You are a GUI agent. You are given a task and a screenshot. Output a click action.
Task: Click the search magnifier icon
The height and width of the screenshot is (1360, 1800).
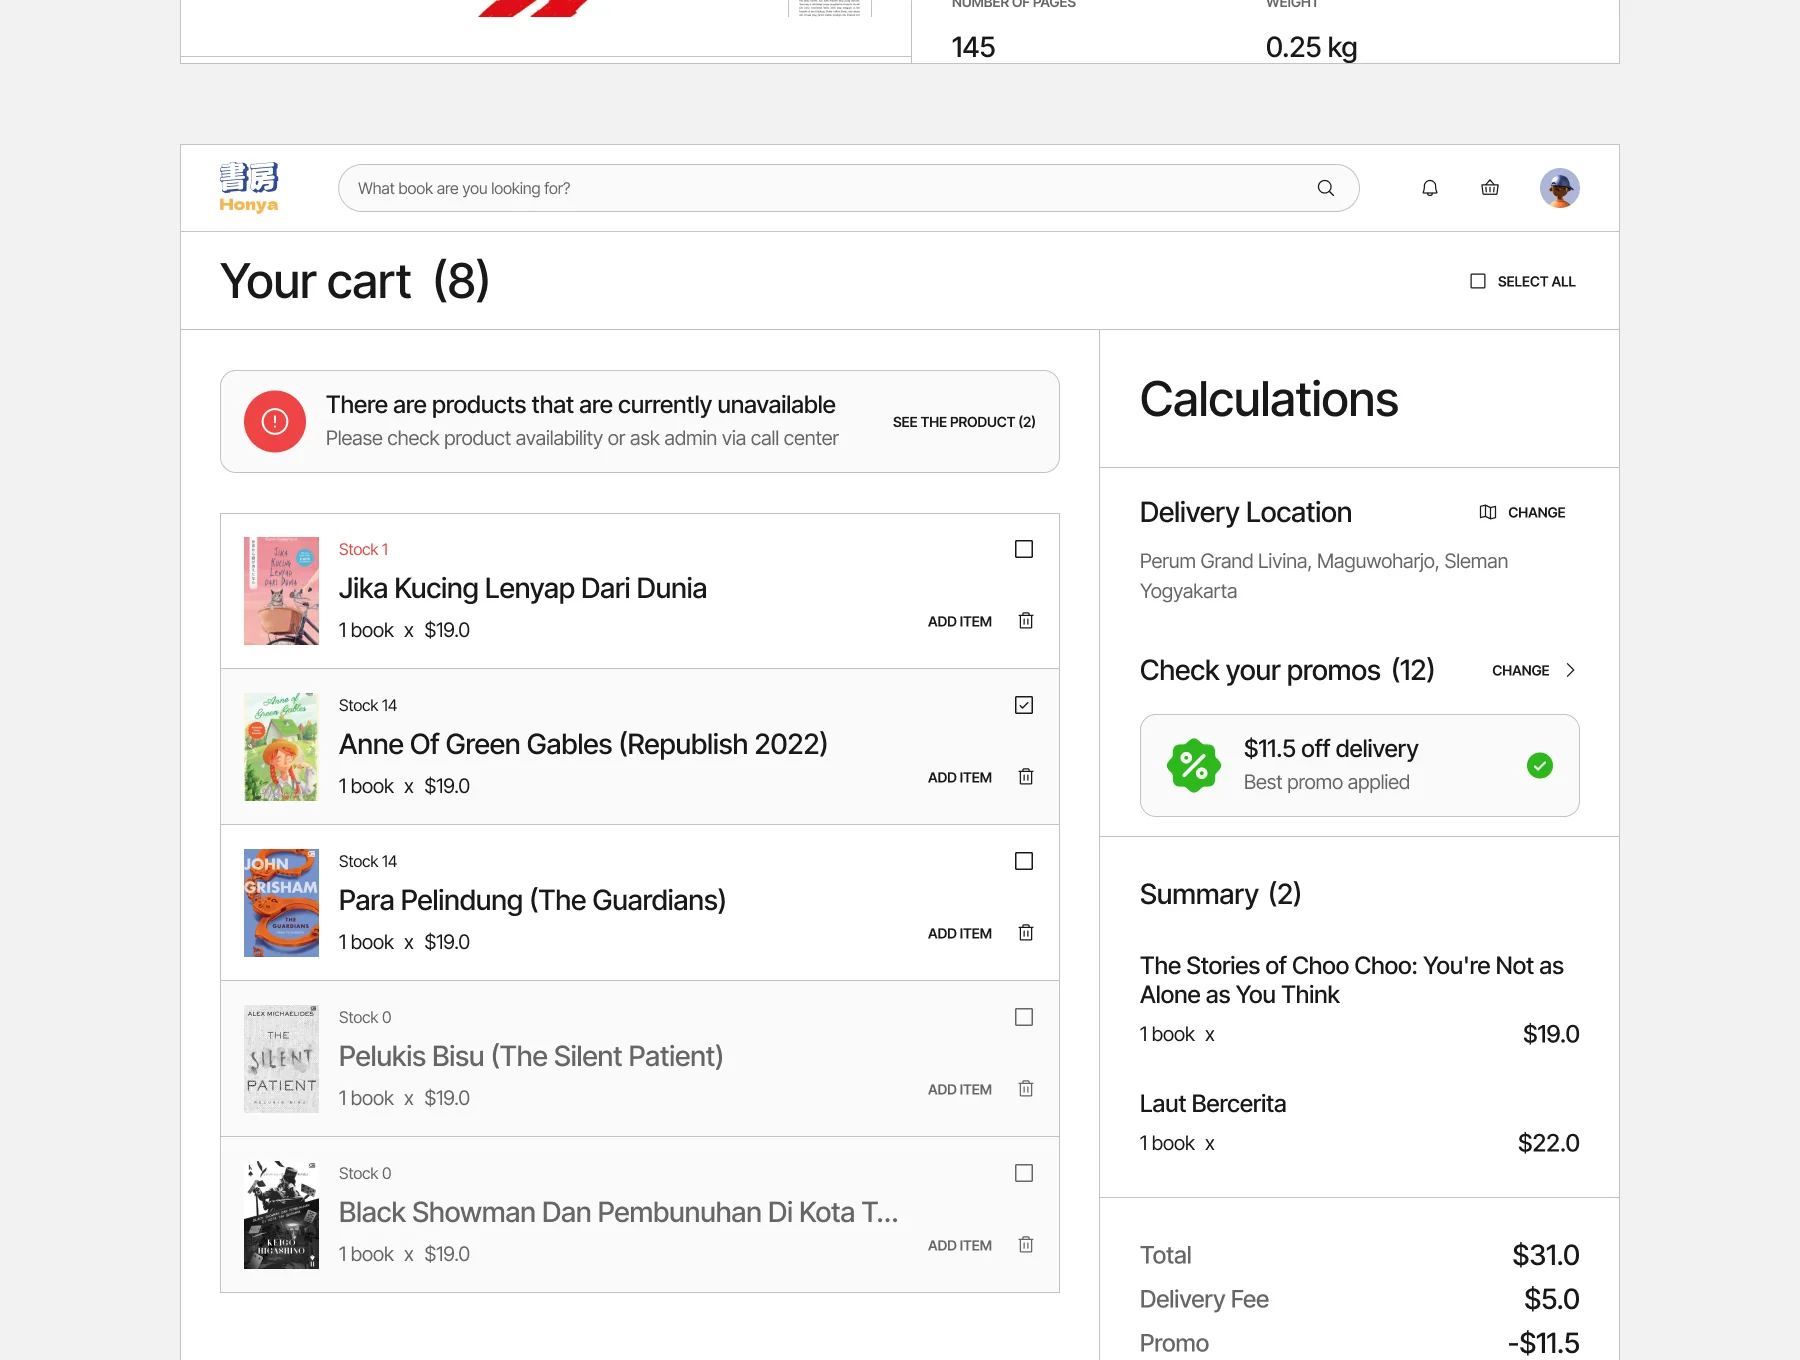1326,188
